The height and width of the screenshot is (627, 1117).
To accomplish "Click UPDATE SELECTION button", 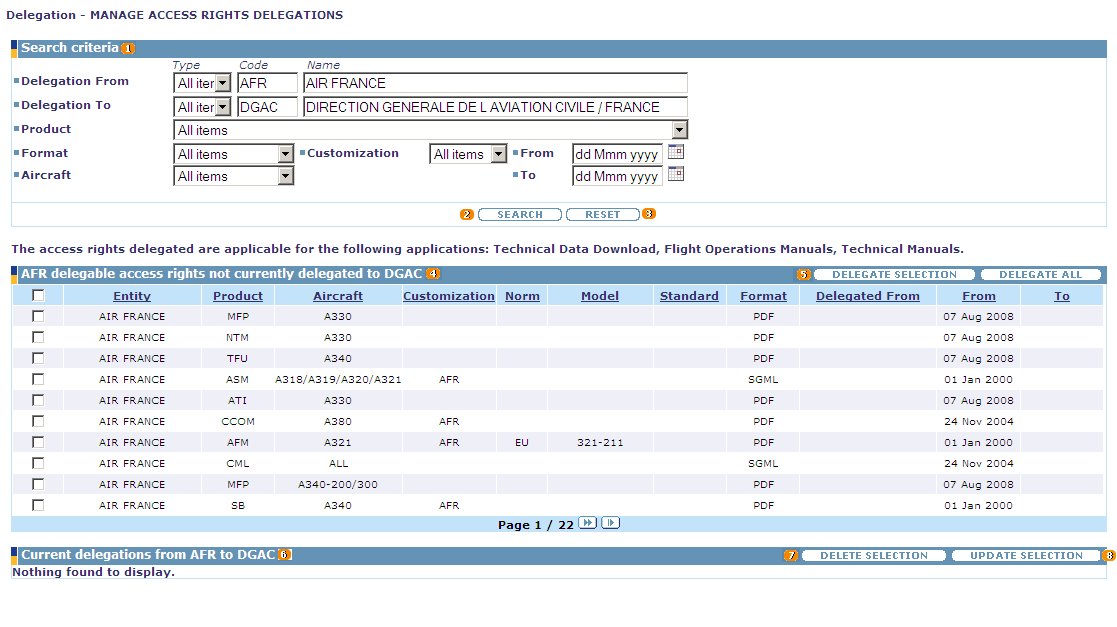I will [1026, 555].
